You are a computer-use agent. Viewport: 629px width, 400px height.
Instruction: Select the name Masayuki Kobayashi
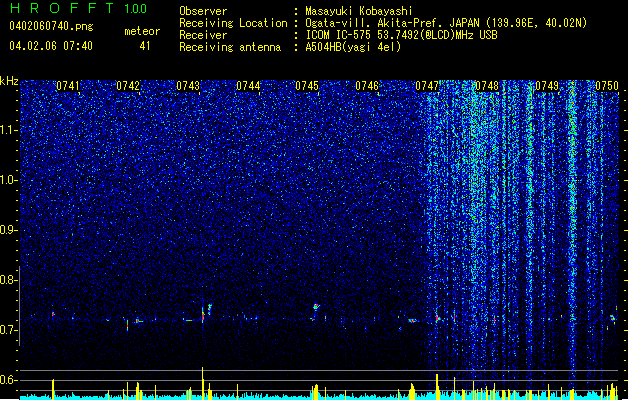[x=359, y=11]
